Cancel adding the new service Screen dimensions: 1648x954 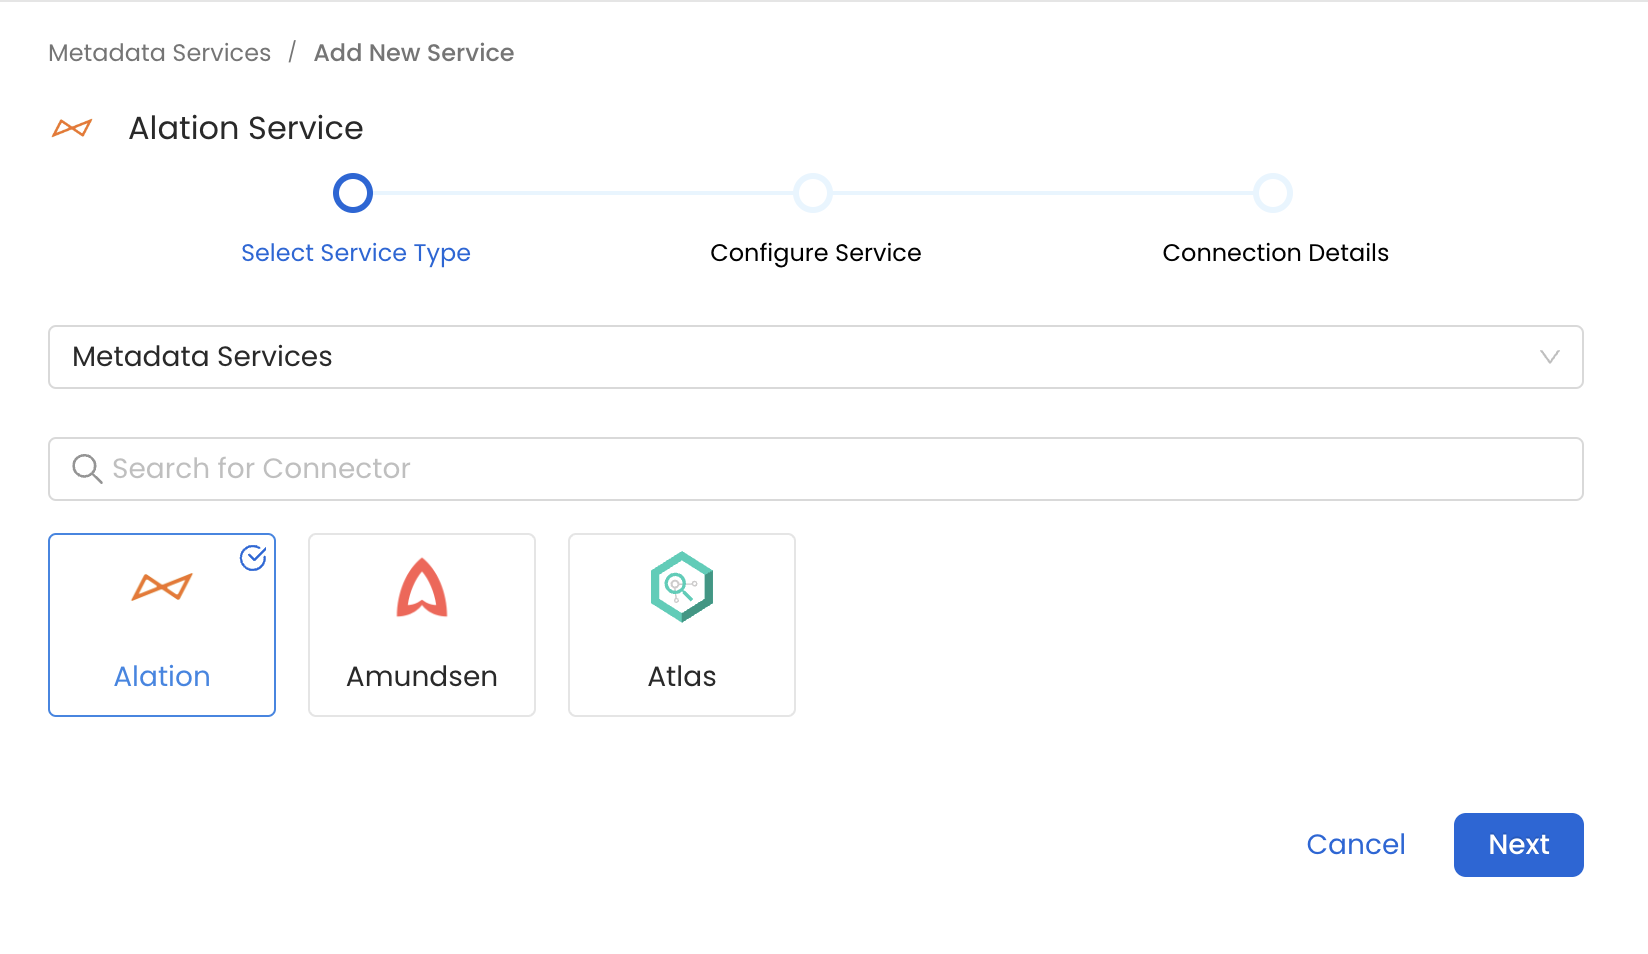pos(1355,845)
